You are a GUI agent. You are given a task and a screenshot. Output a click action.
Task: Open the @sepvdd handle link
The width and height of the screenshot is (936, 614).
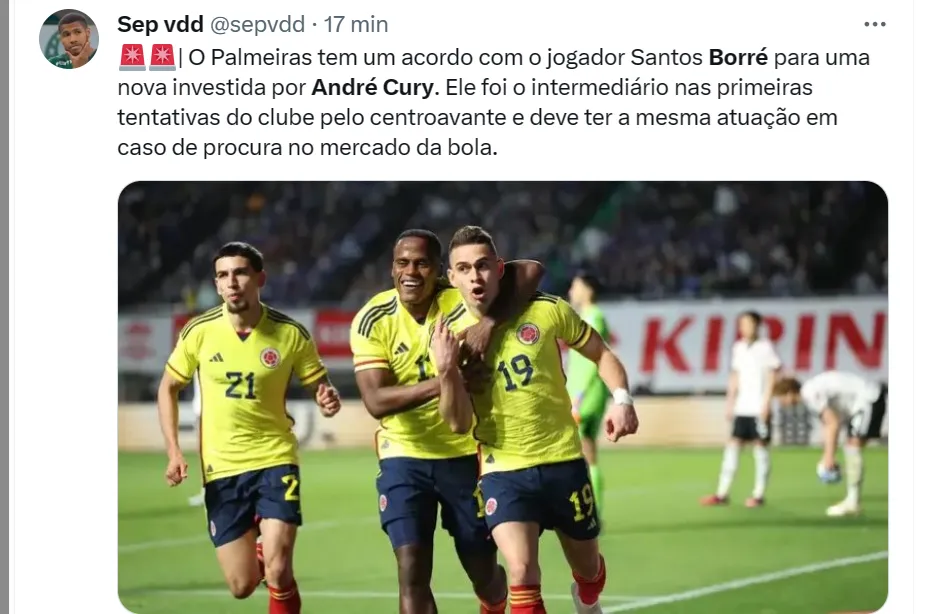(x=257, y=24)
